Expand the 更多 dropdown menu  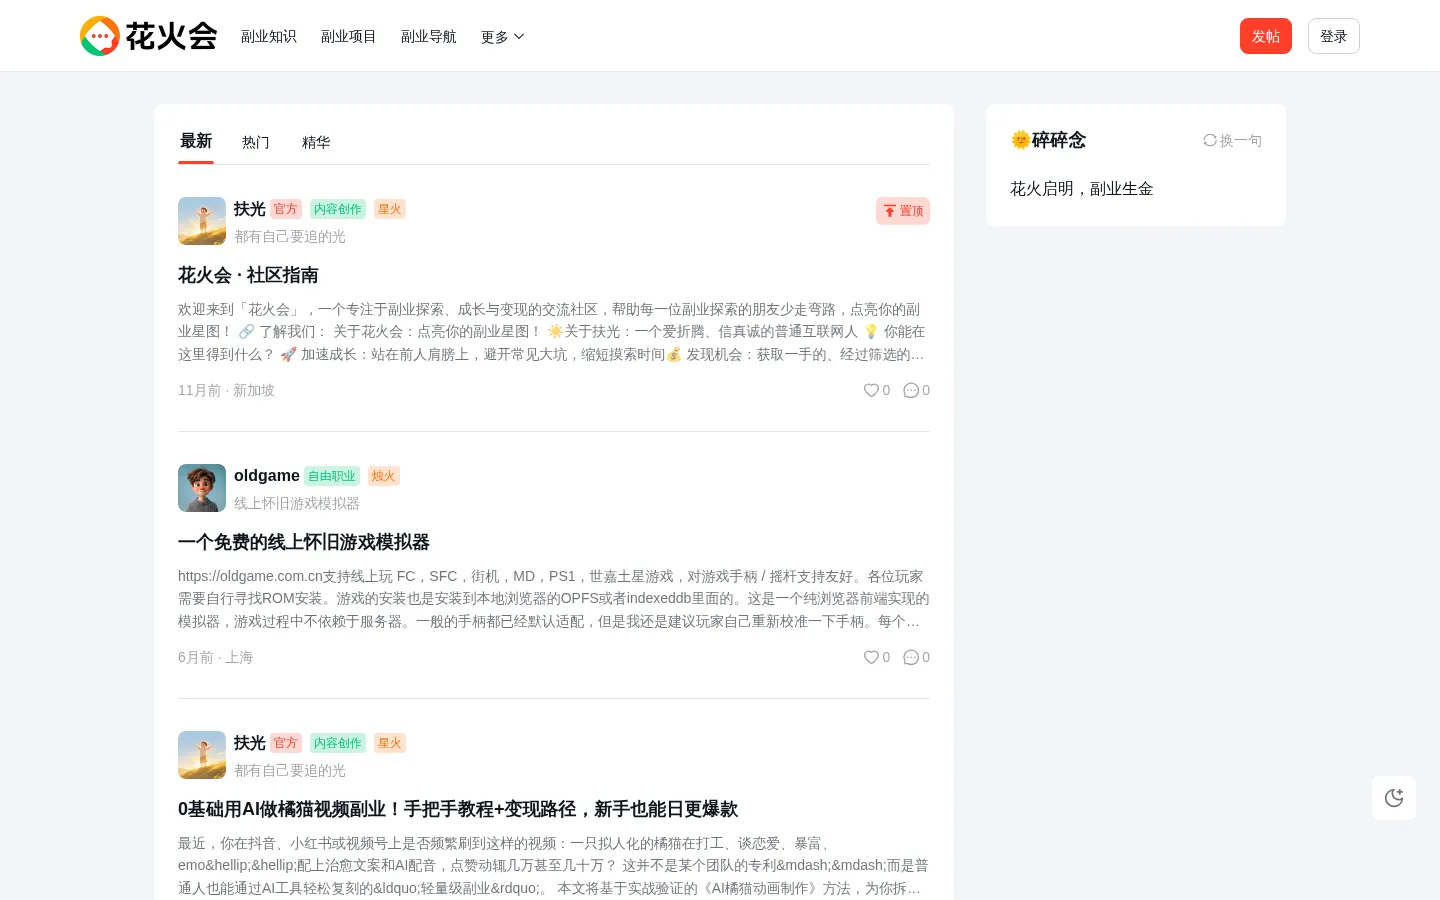503,37
